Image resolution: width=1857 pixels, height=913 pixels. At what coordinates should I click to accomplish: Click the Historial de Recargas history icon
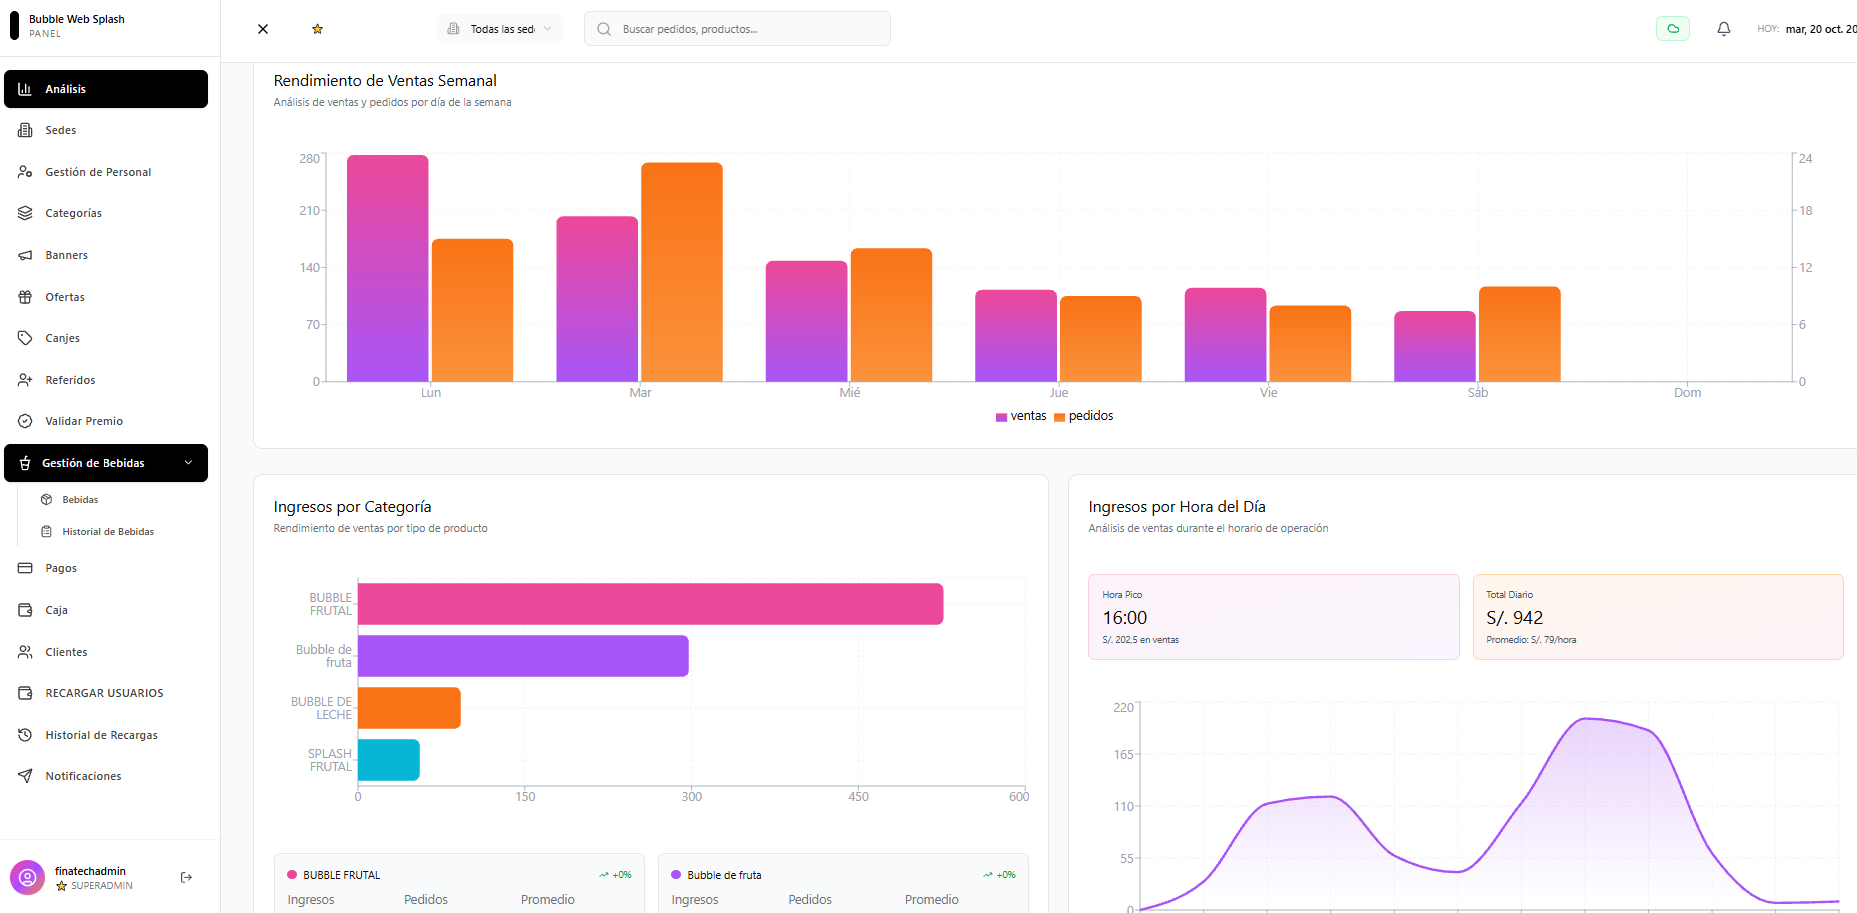pos(25,735)
